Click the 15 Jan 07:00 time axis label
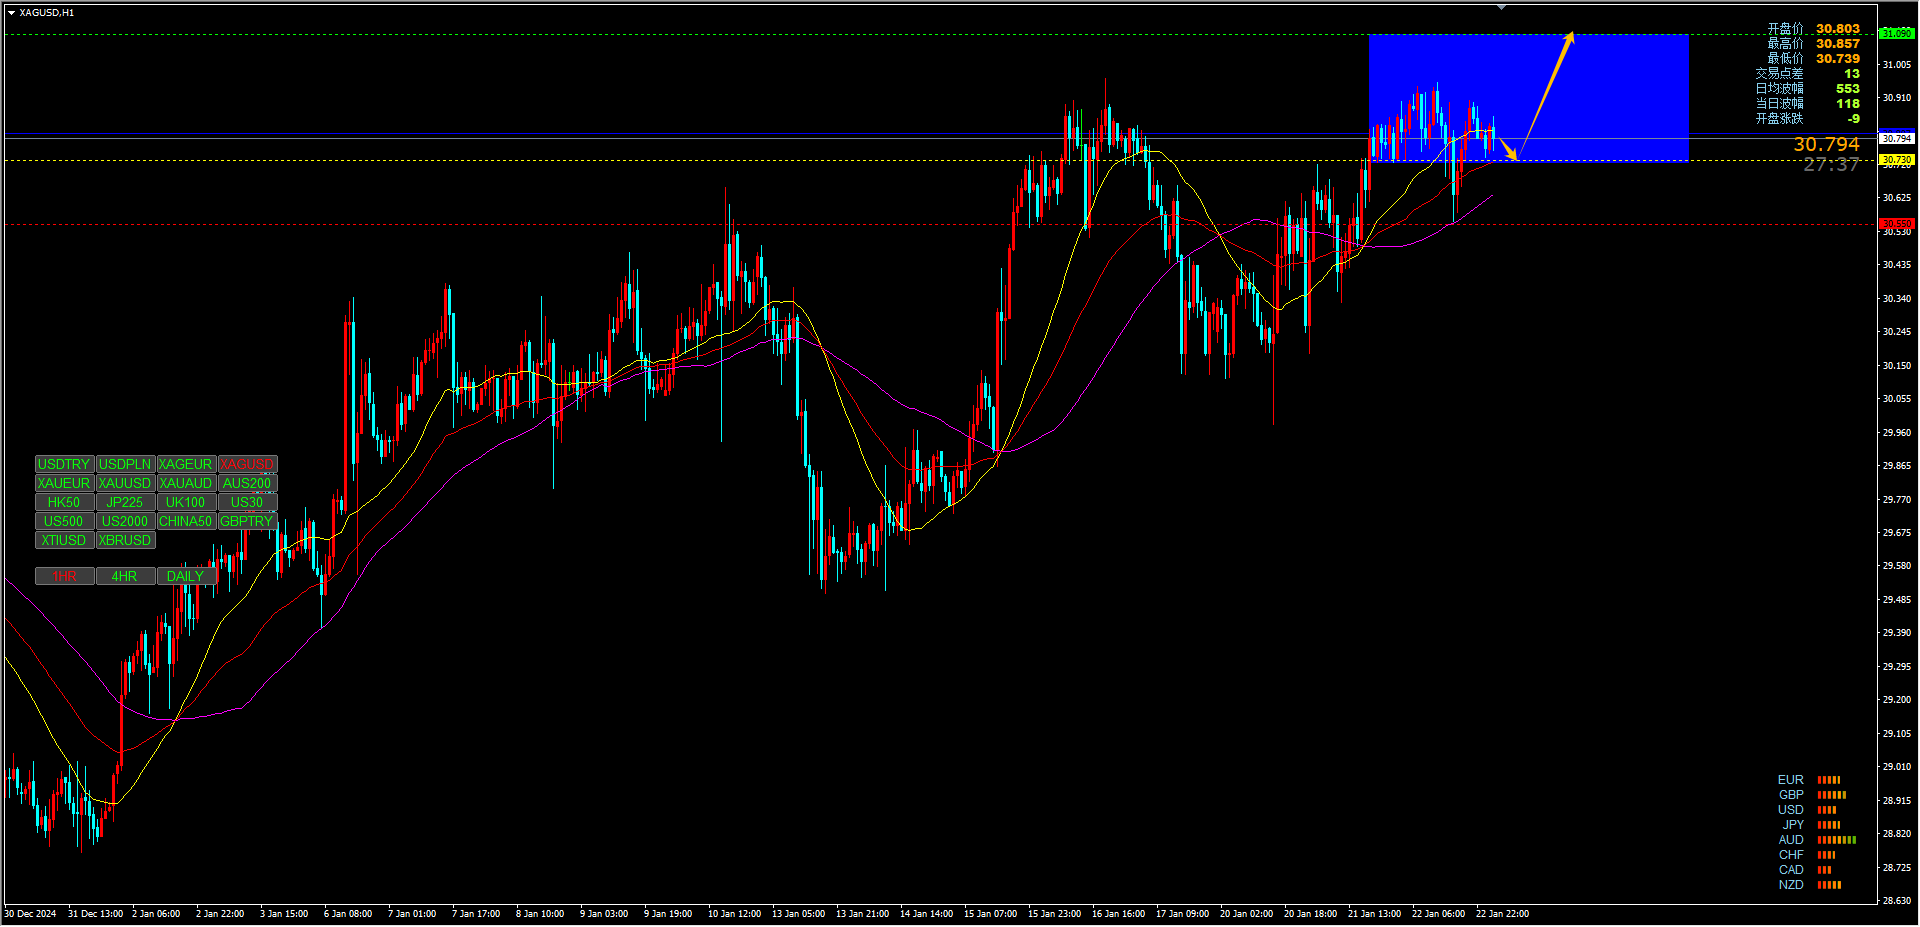This screenshot has width=1920, height=927. point(990,914)
